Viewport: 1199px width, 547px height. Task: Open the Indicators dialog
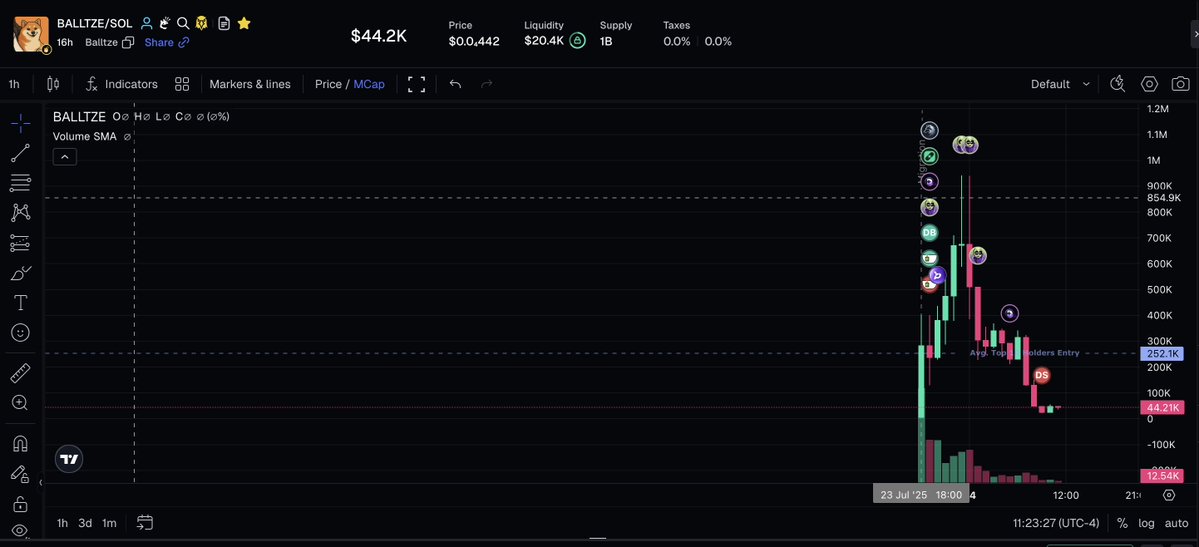tap(121, 84)
